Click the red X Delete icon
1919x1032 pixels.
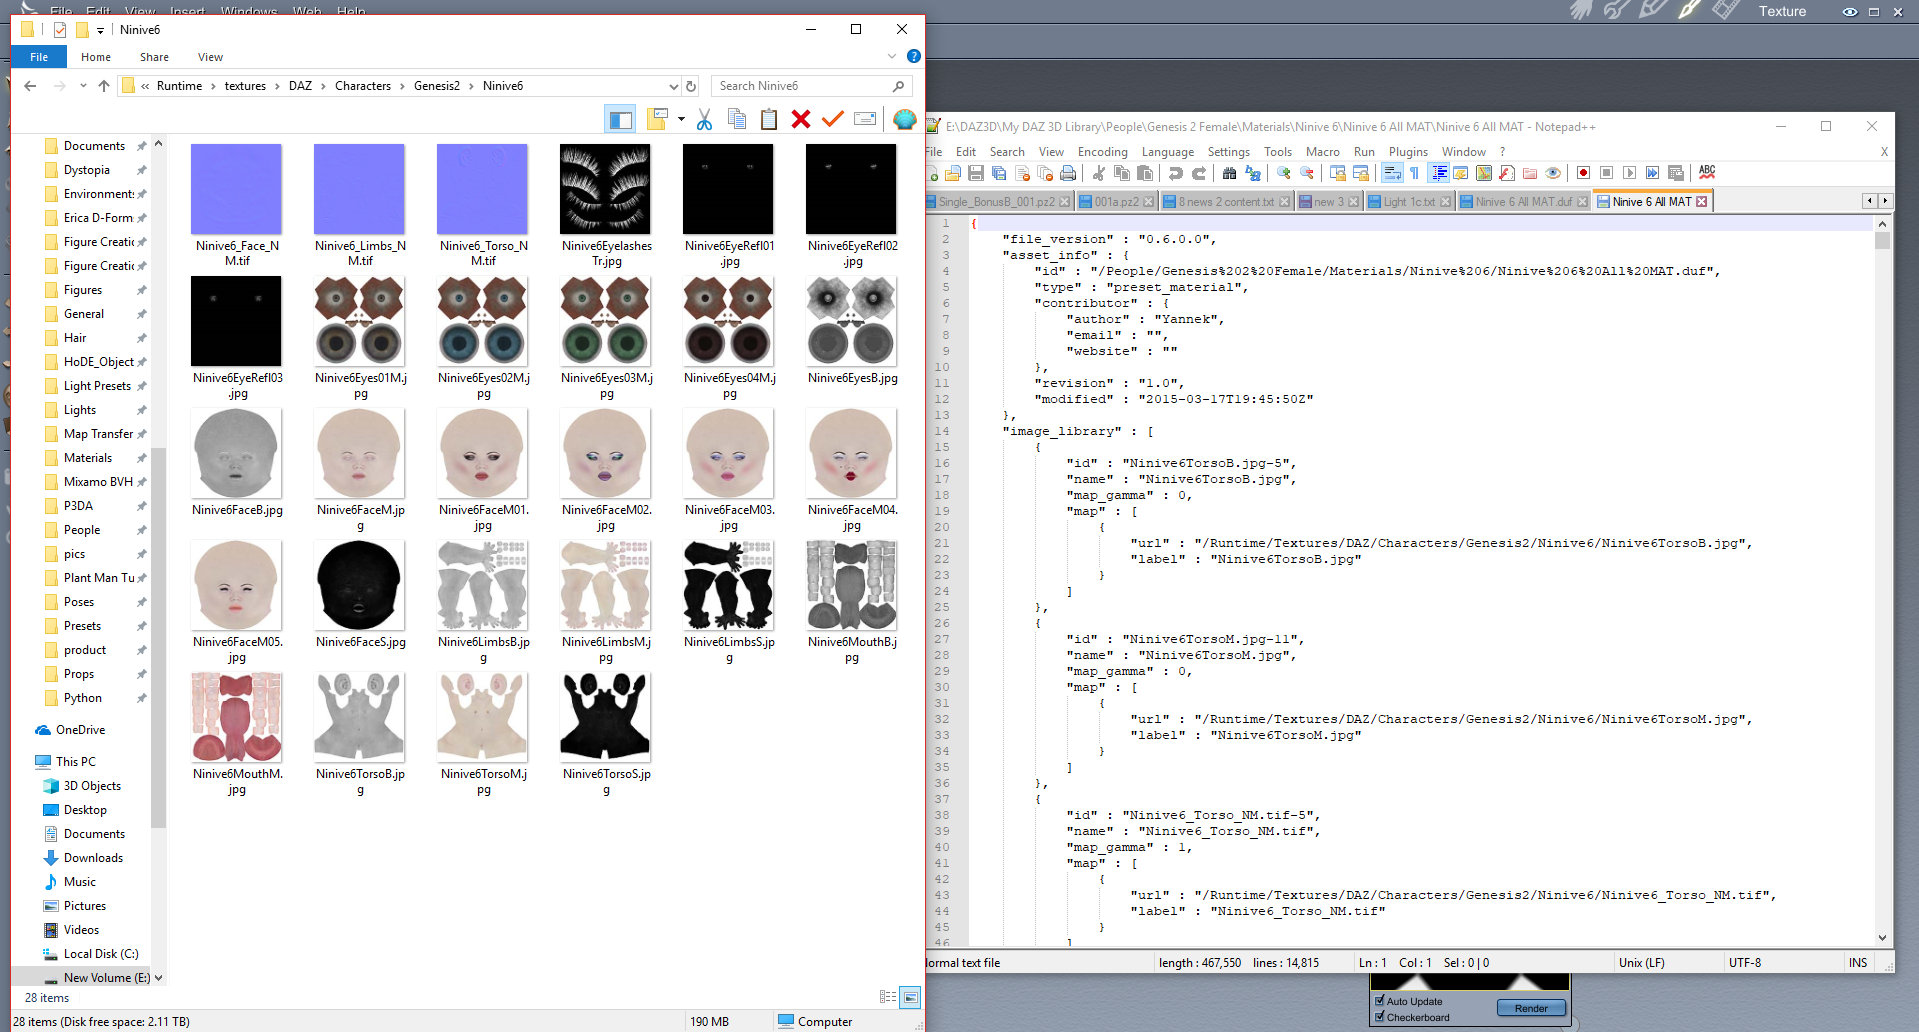[x=800, y=120]
